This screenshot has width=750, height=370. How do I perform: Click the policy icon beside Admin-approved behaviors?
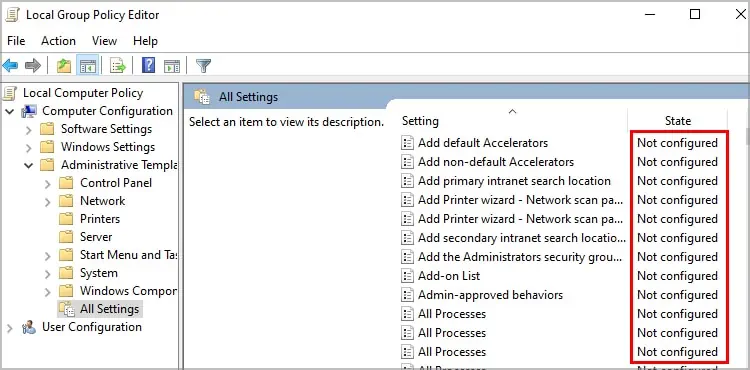407,295
